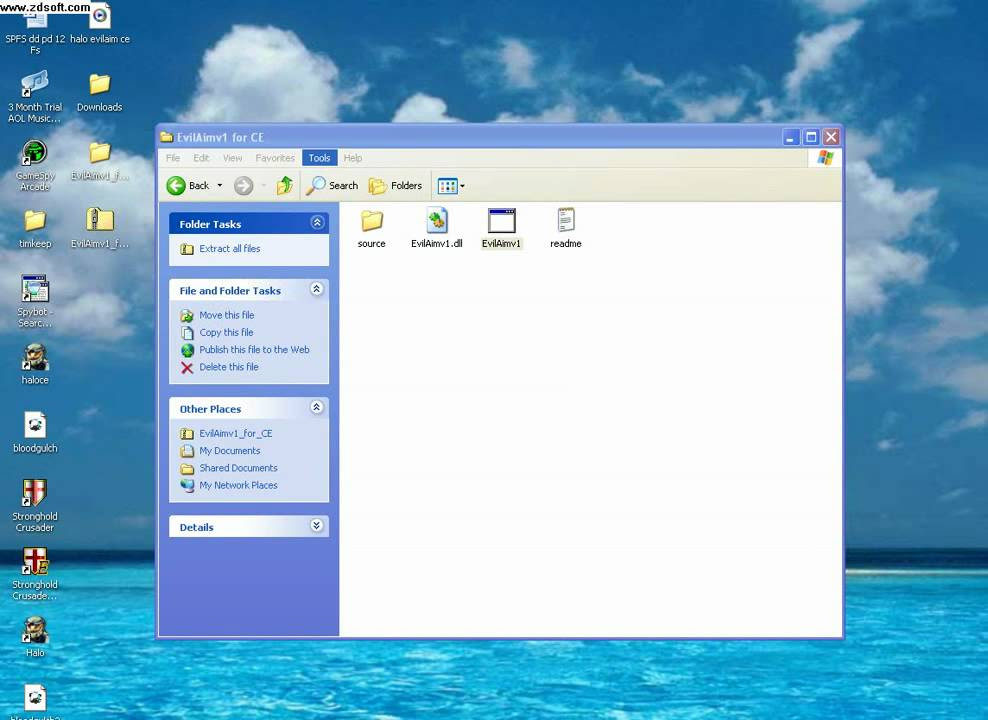Select the haloce desktop shortcut
Screen dimensions: 988x720
(35, 364)
